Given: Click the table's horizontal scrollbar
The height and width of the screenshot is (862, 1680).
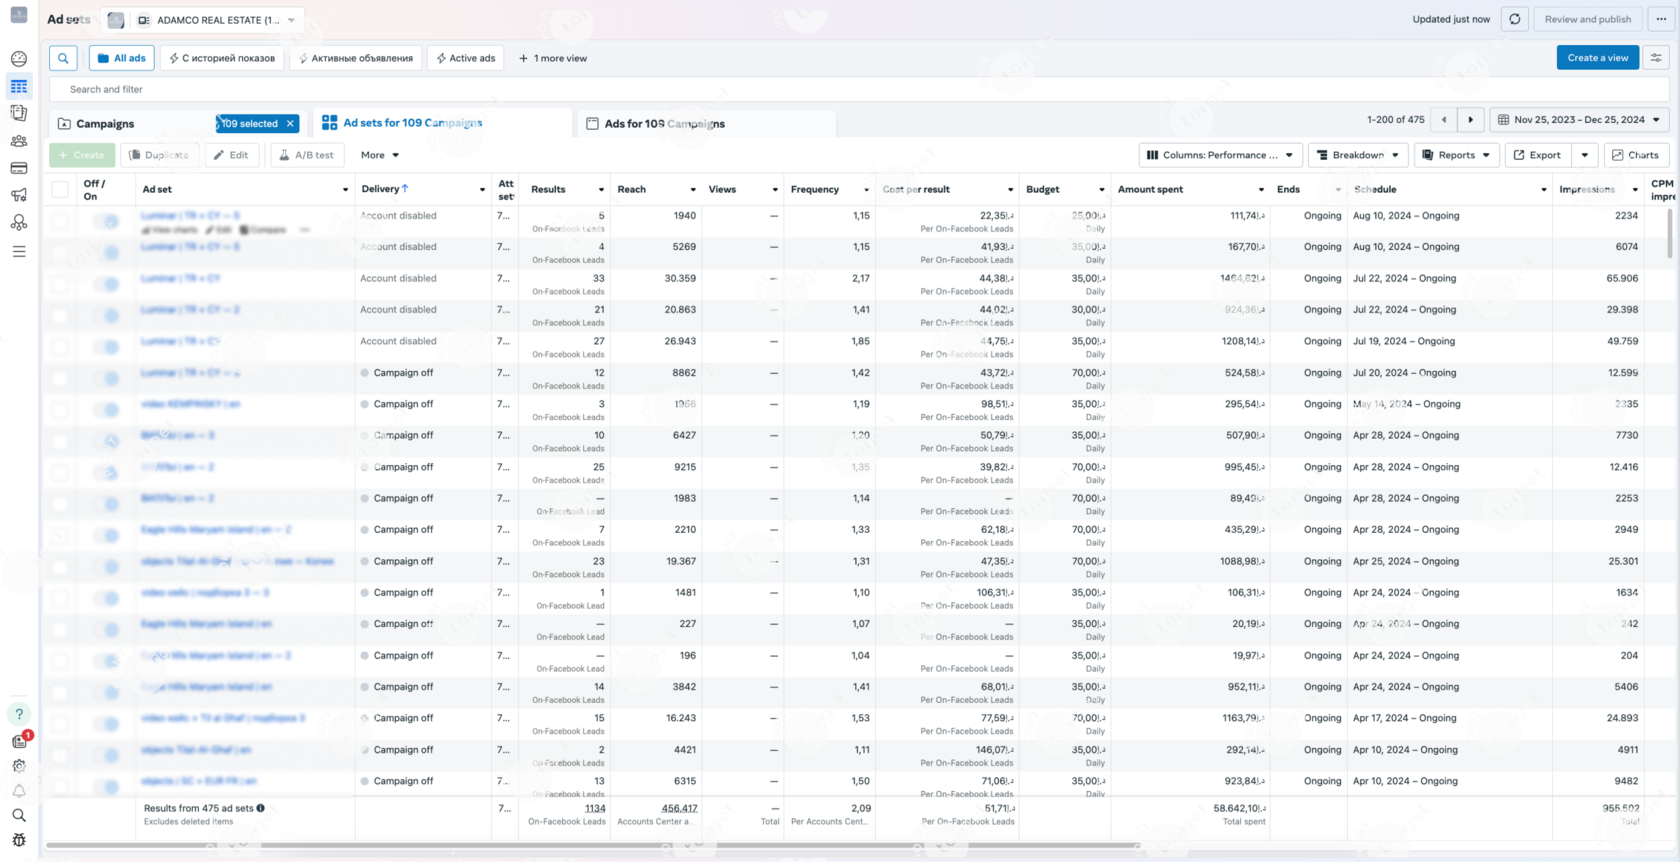Looking at the screenshot, I should 593,845.
